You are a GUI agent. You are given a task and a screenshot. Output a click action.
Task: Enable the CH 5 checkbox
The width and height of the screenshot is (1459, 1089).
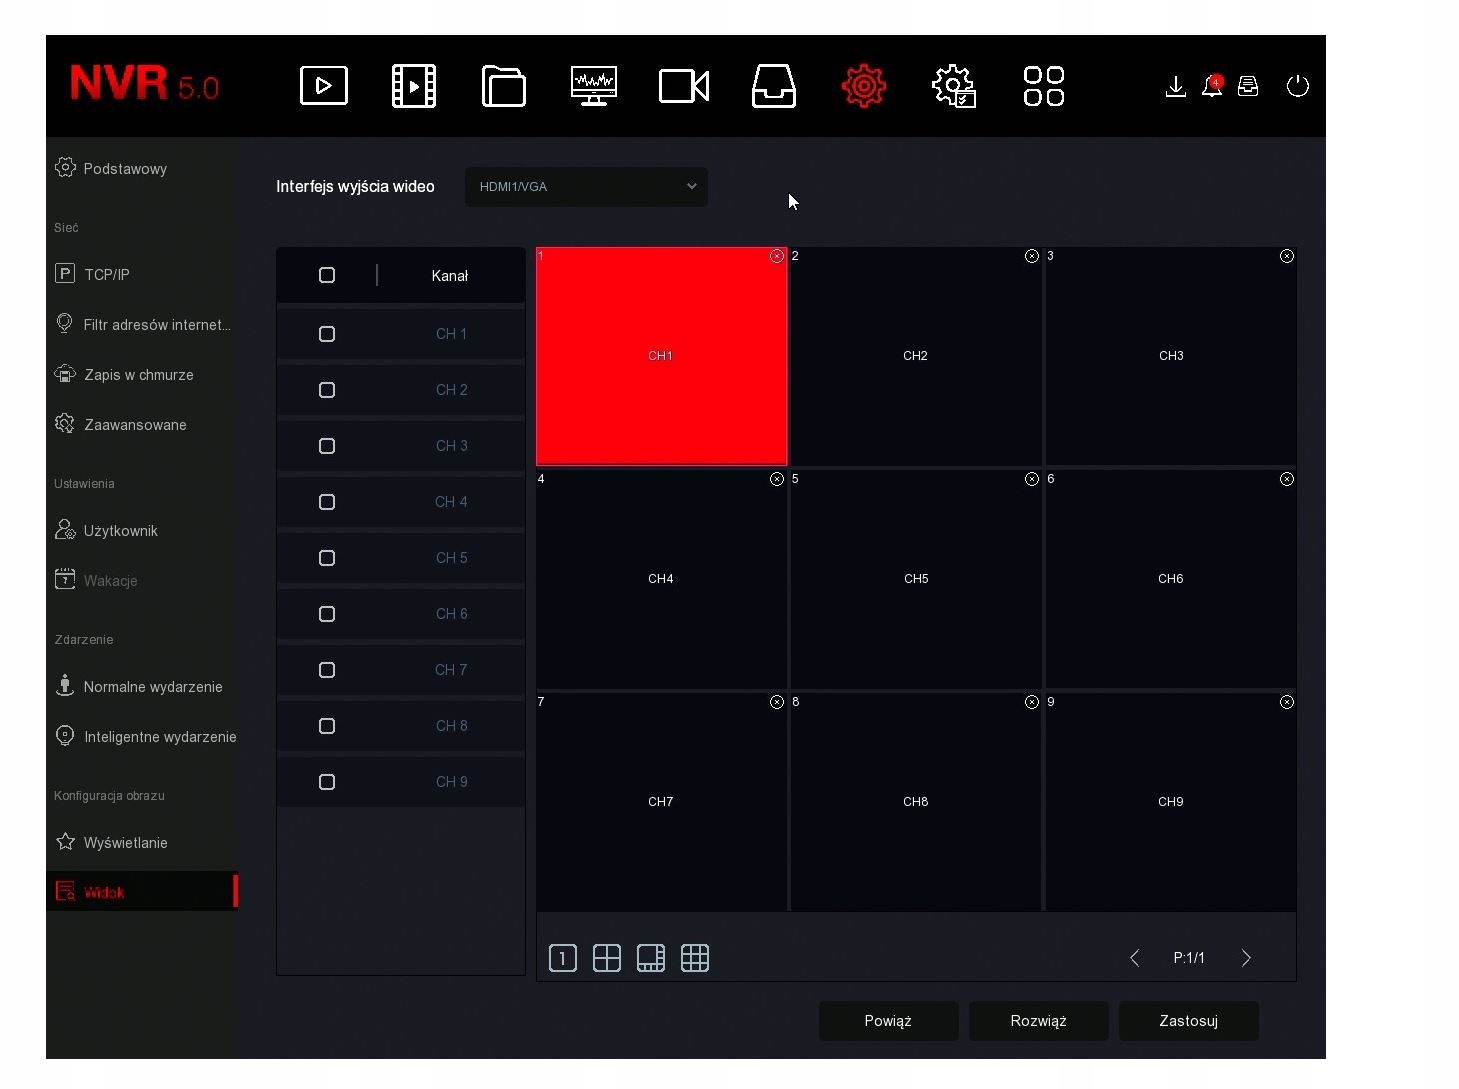click(x=327, y=558)
